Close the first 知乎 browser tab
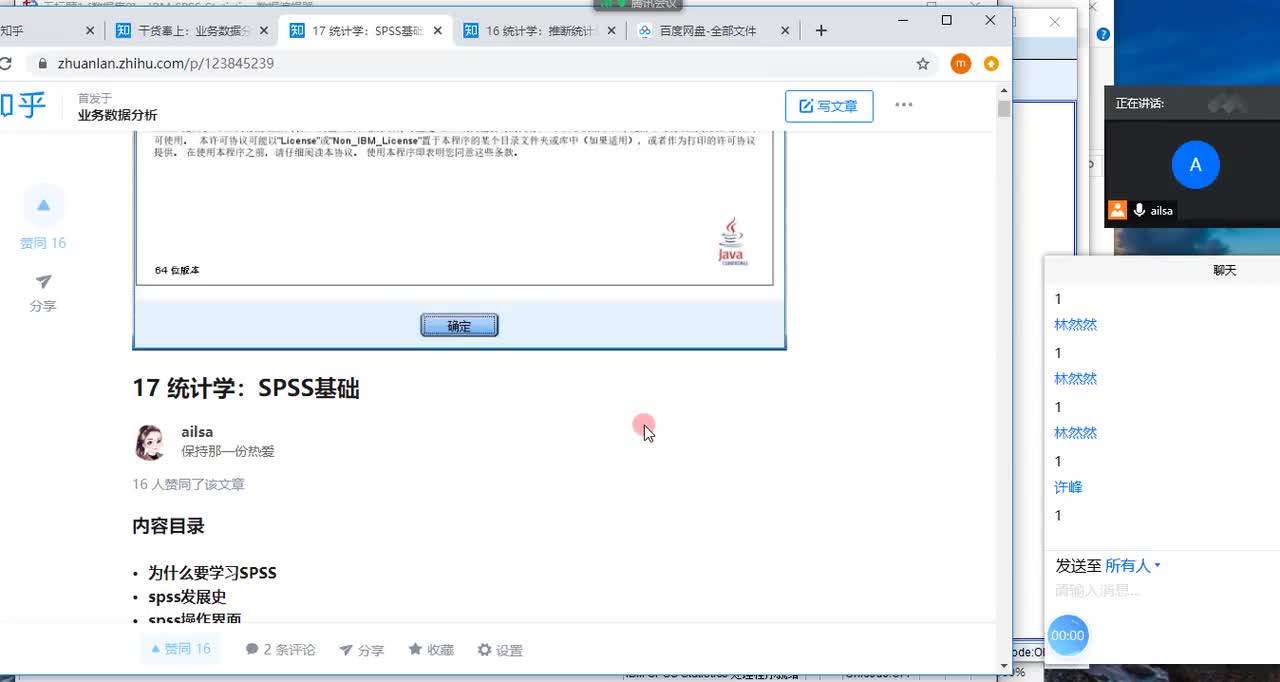 (90, 31)
